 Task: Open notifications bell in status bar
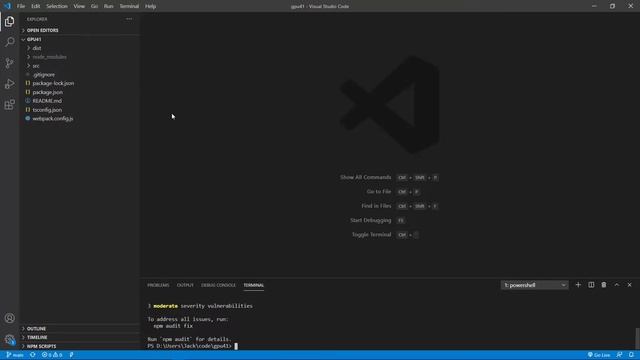(x=631, y=355)
